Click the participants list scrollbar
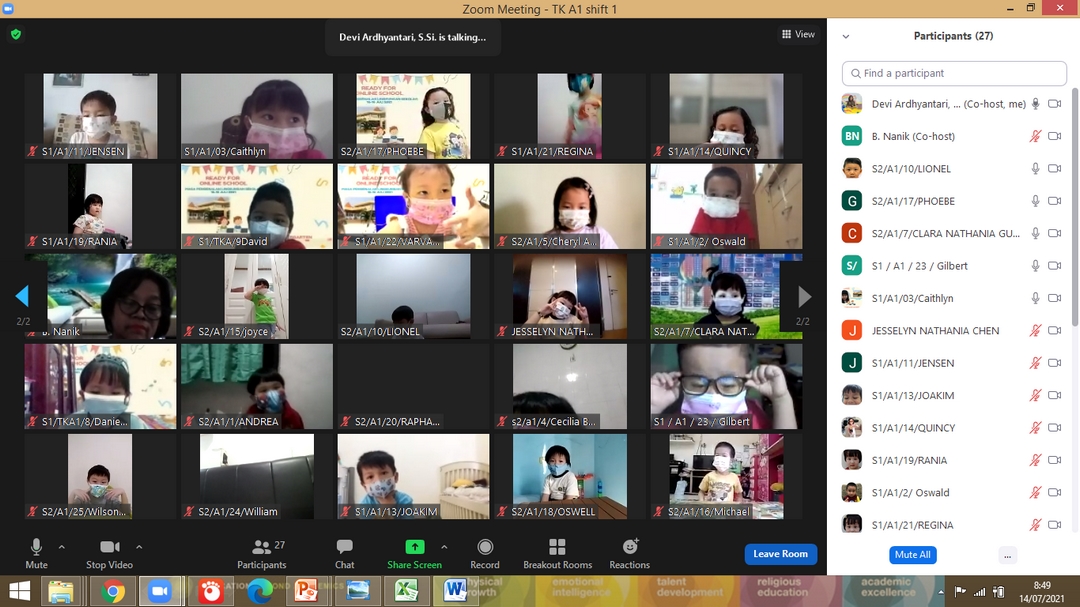 (x=1075, y=200)
